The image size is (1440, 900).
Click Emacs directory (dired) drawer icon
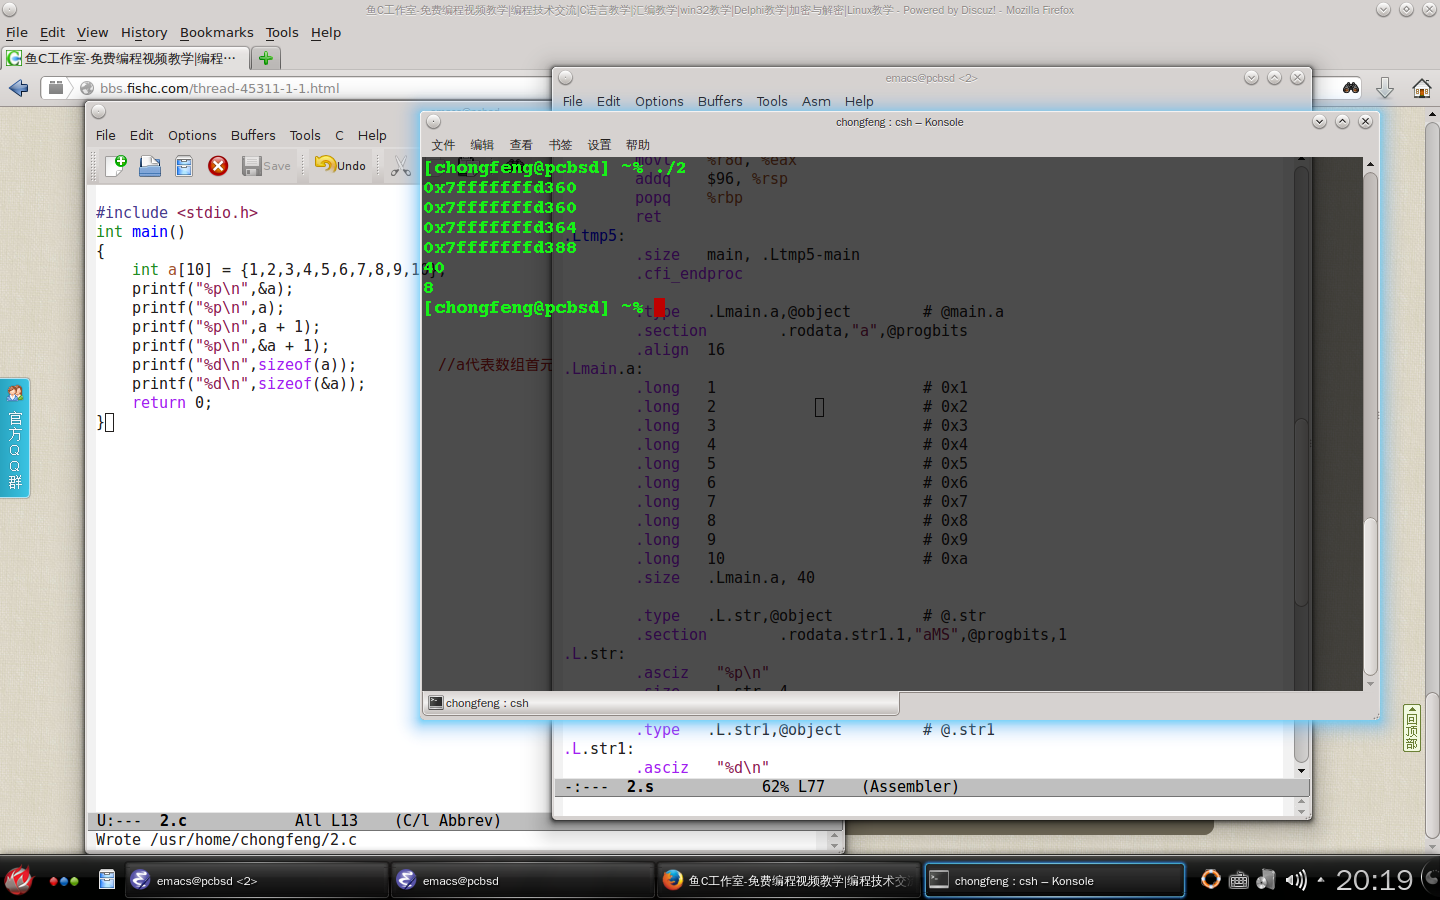184,166
